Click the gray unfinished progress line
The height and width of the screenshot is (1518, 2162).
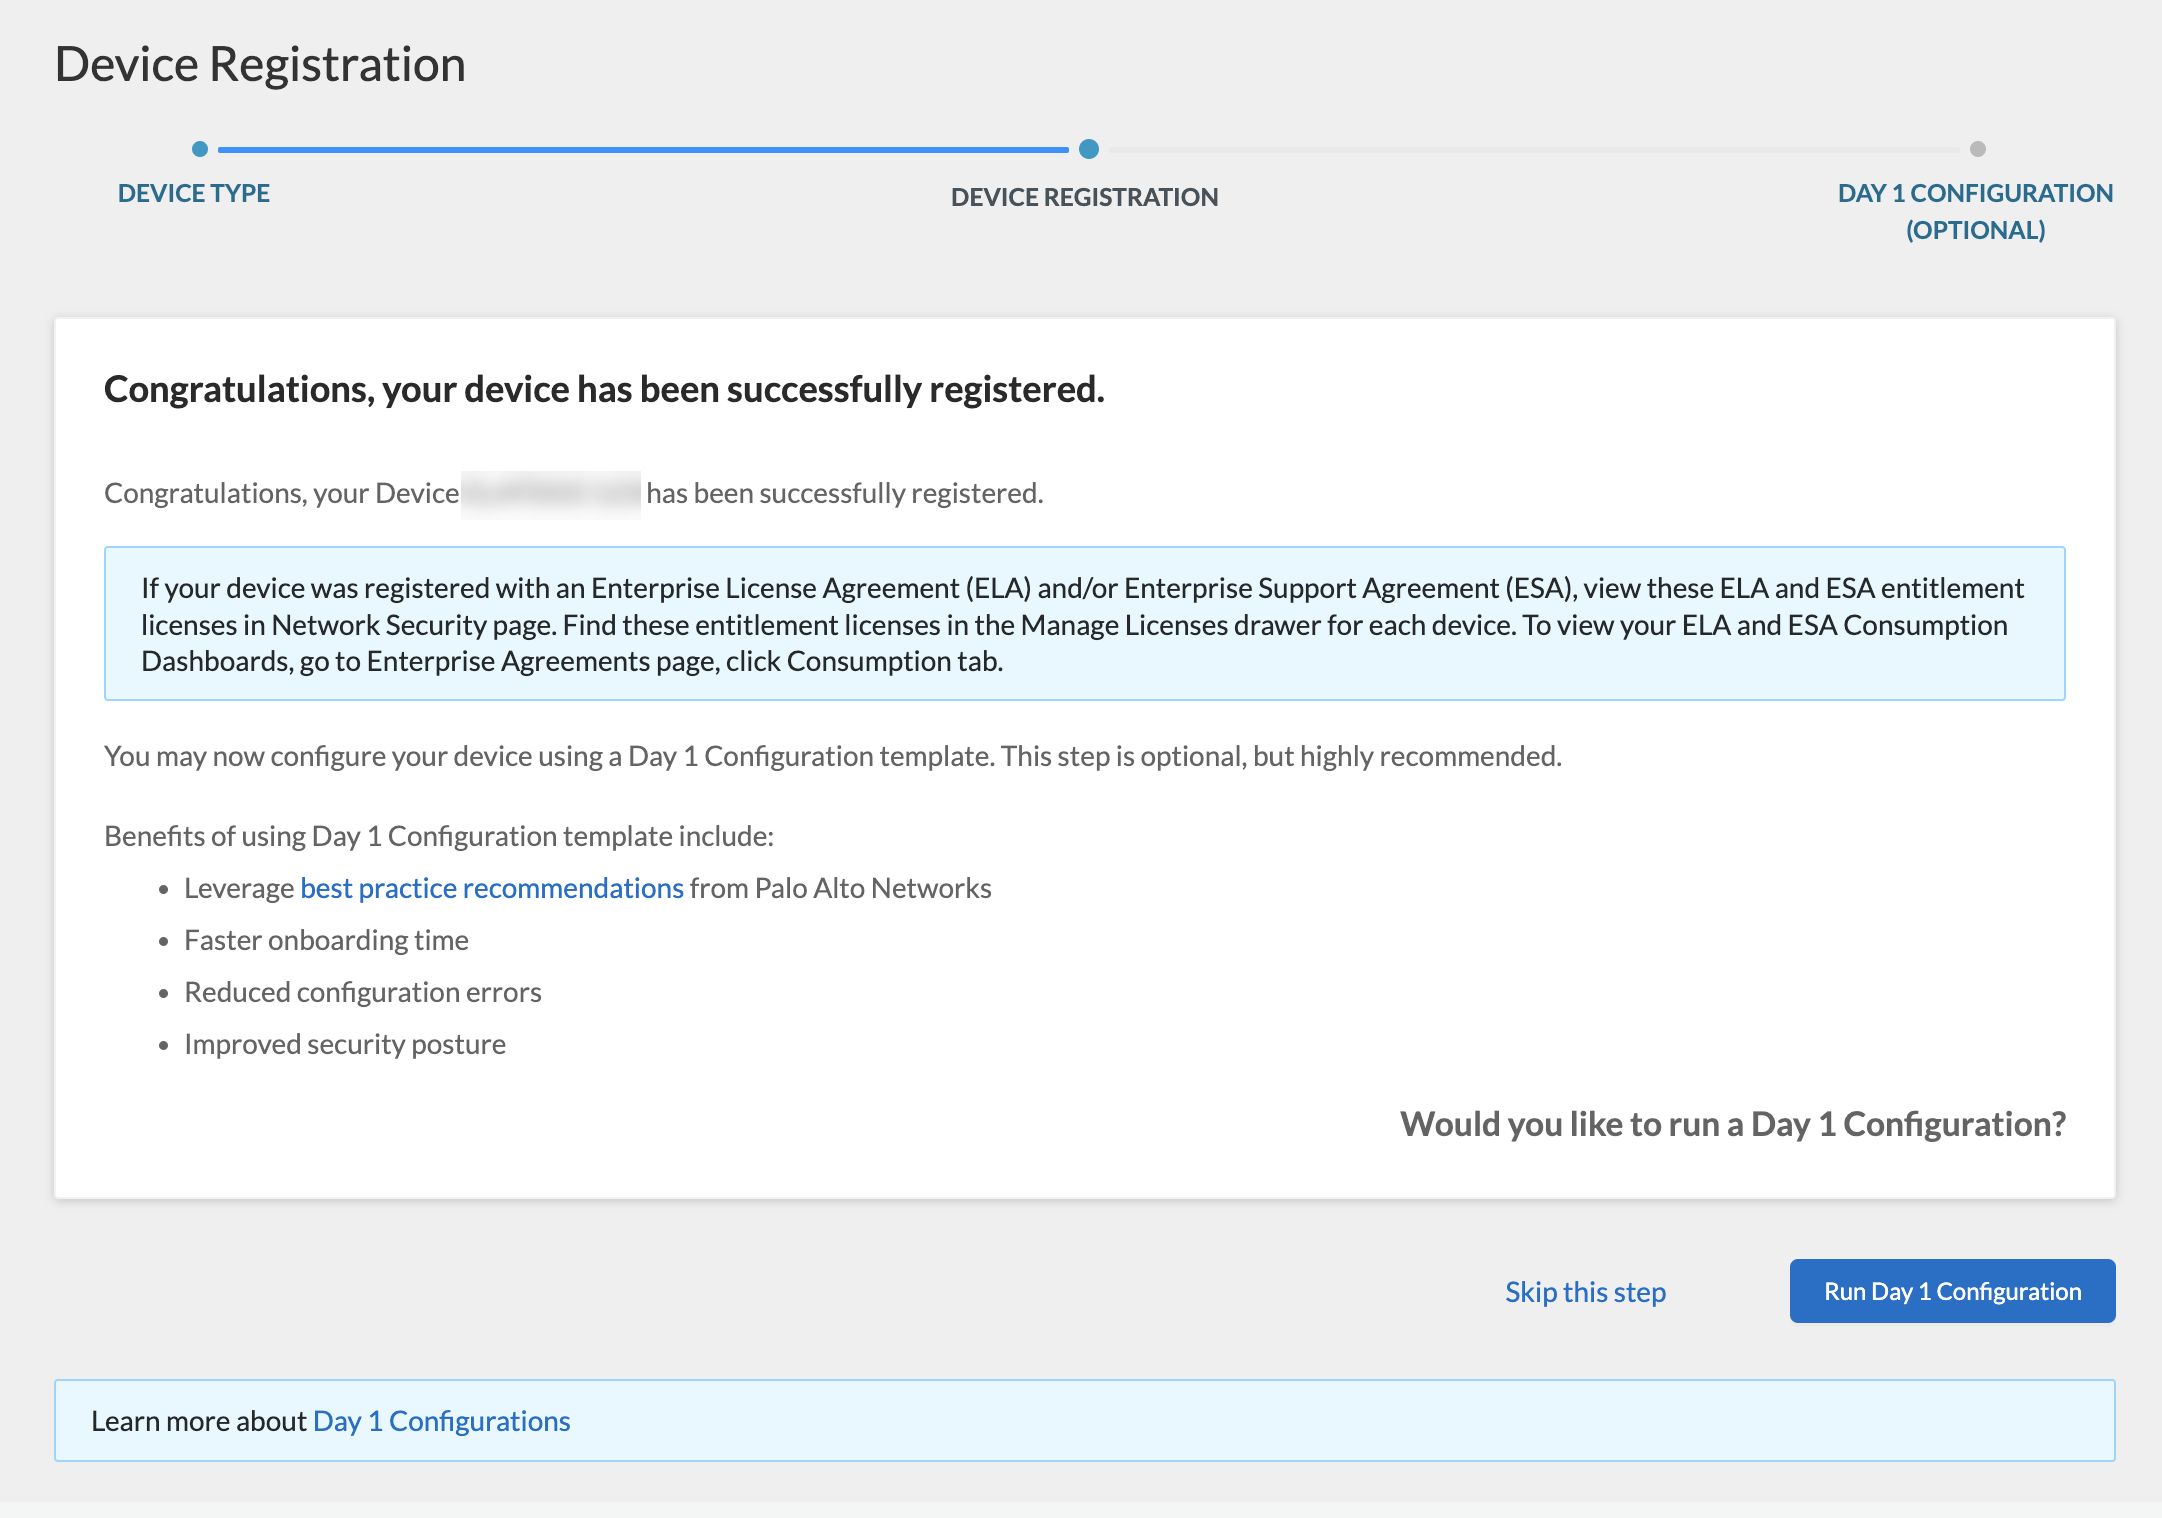(1533, 150)
